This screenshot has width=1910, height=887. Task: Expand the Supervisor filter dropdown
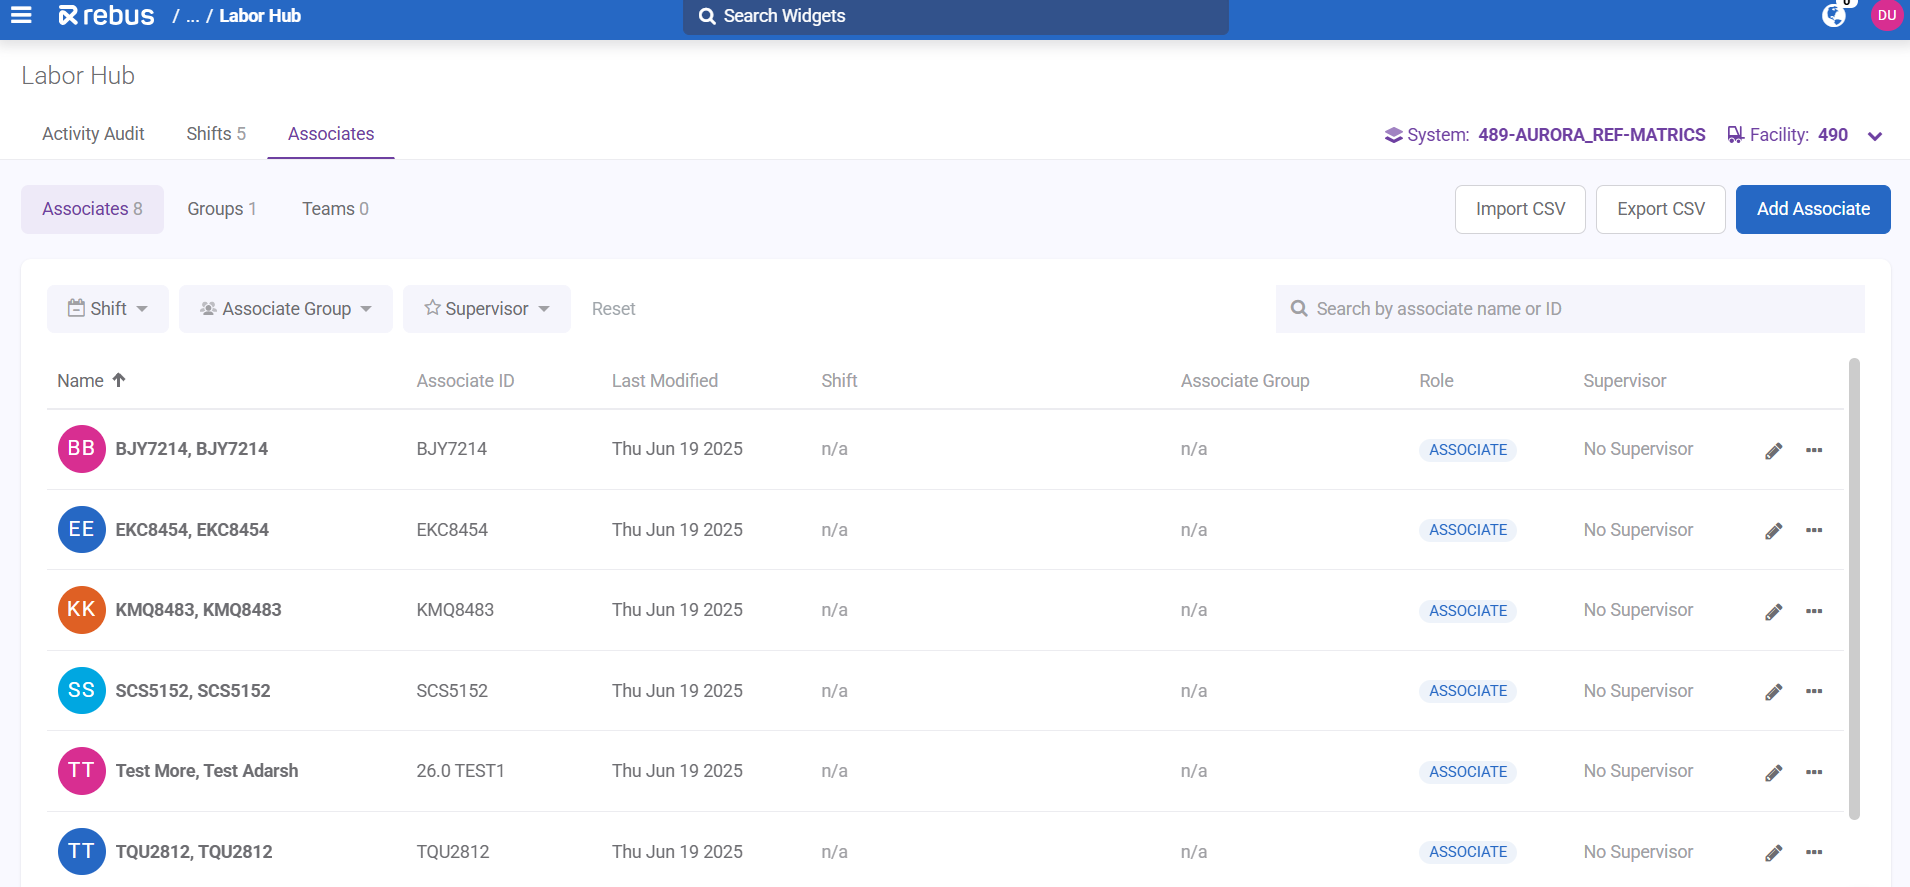pyautogui.click(x=487, y=309)
